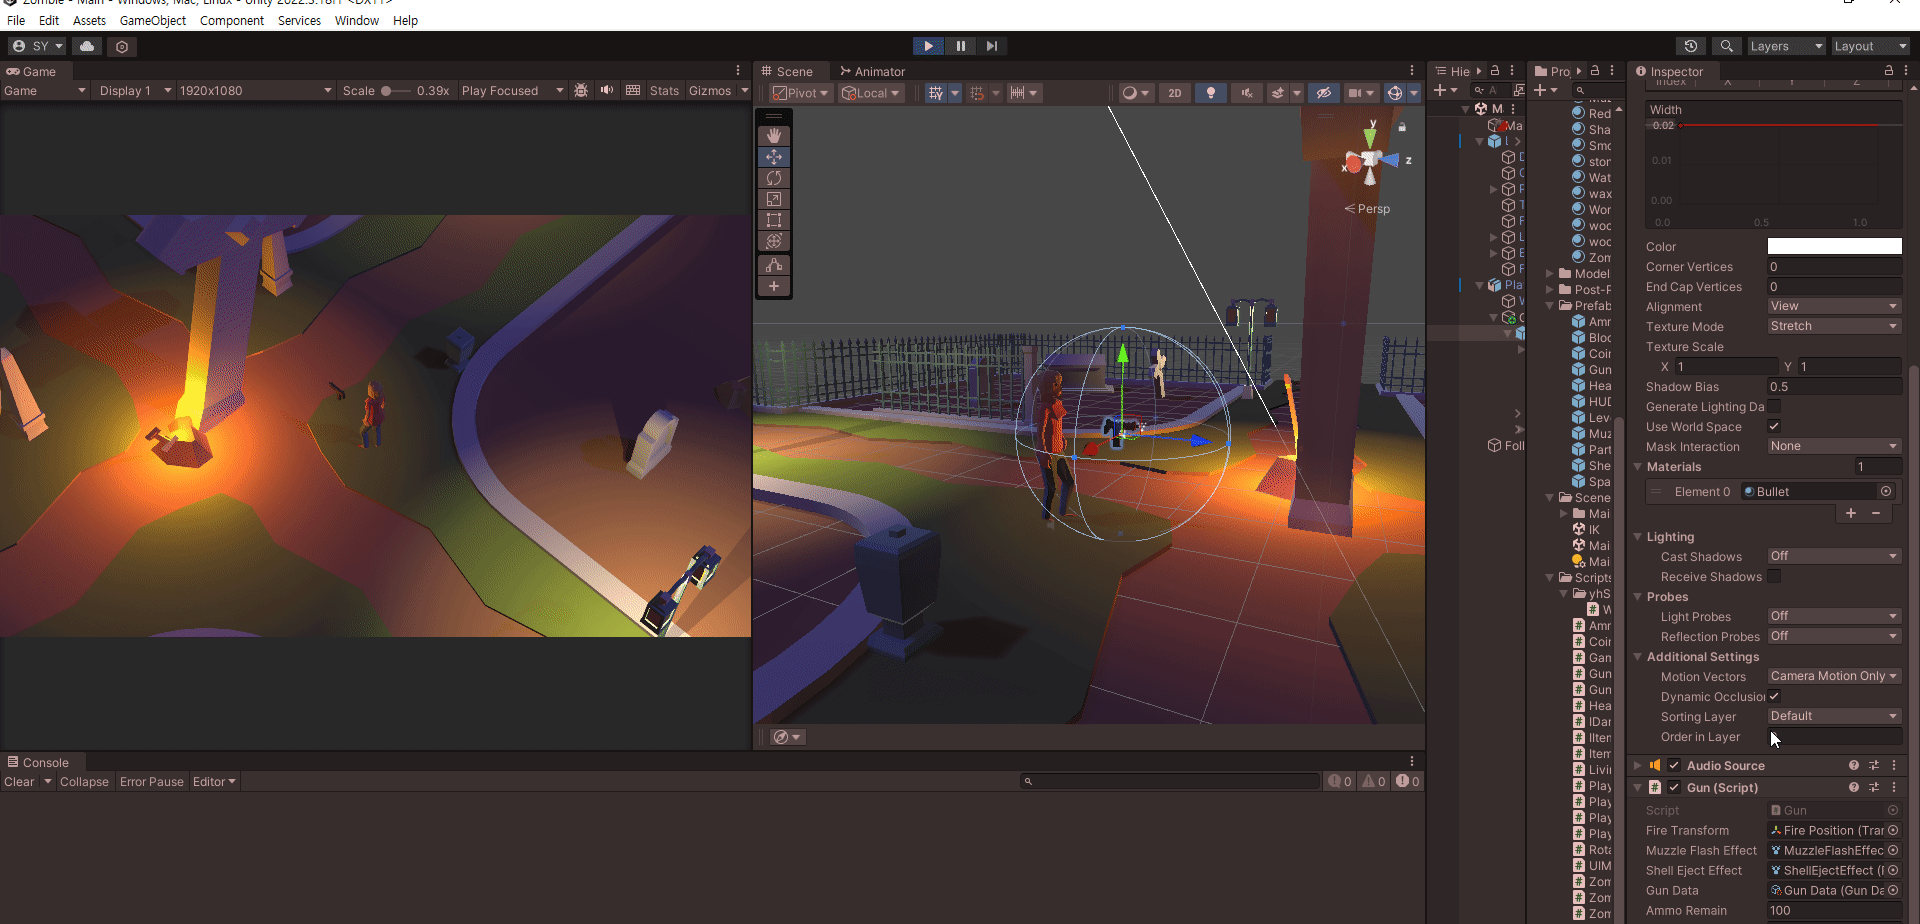Toggle scene visibility eye icon

point(1323,93)
